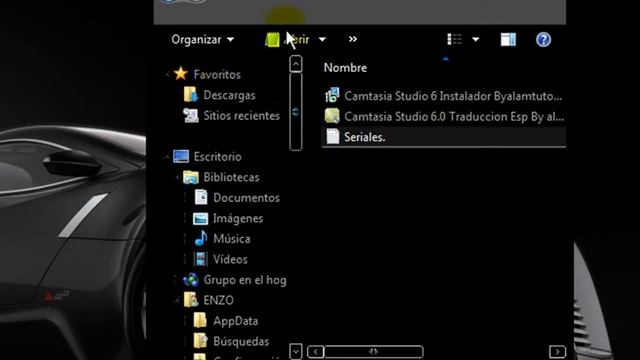Image resolution: width=640 pixels, height=360 pixels.
Task: Open the blue help icon
Action: [x=543, y=40]
